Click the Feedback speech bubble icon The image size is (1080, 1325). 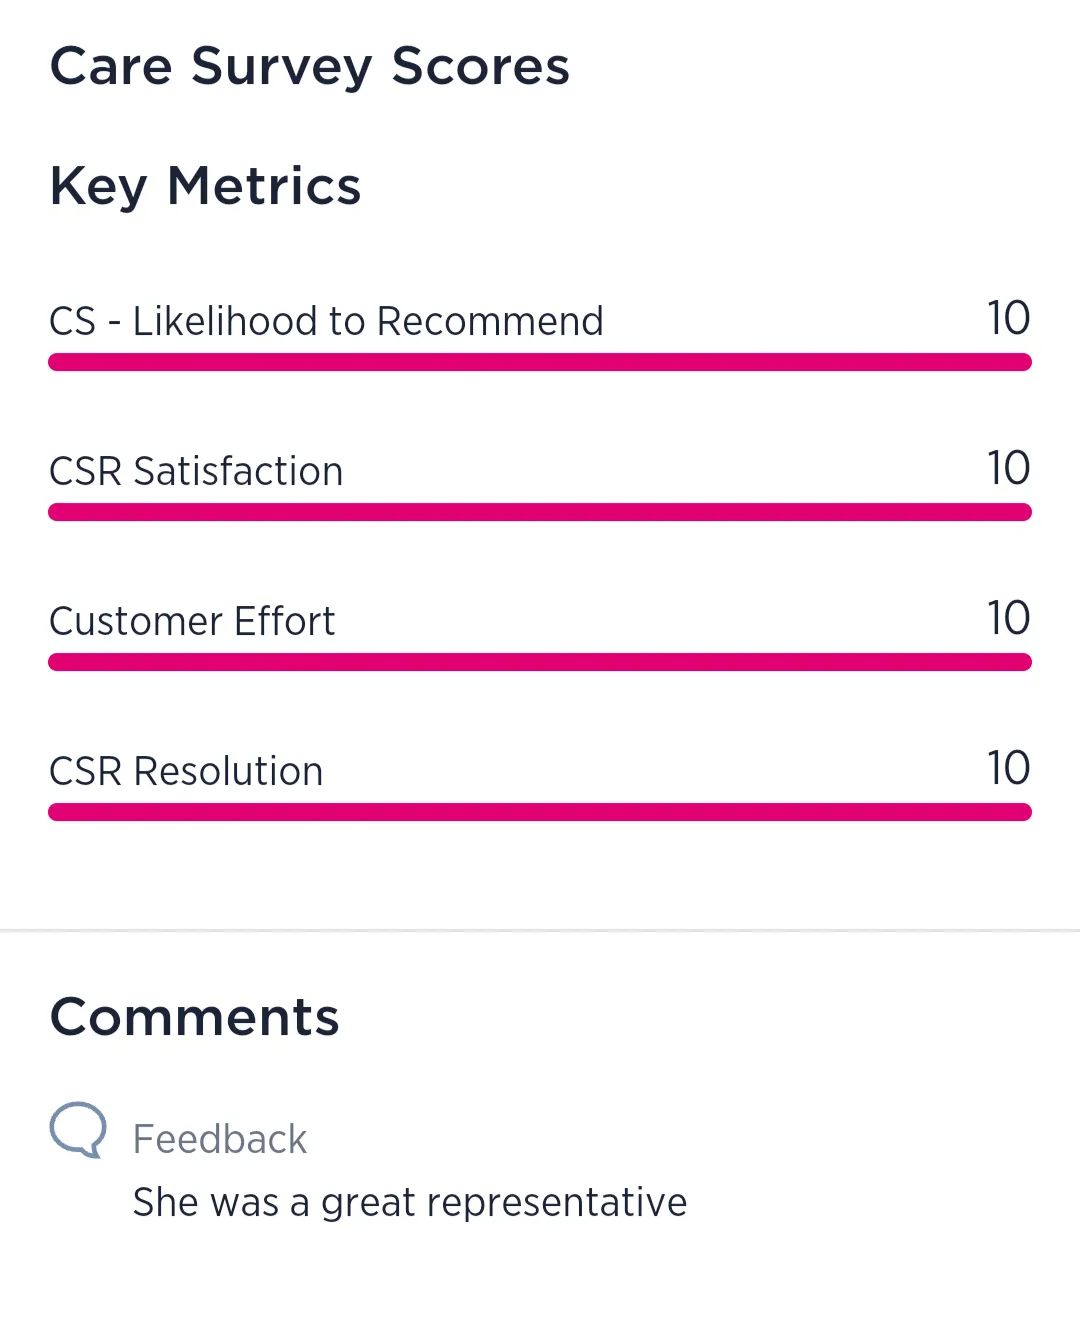point(78,1130)
